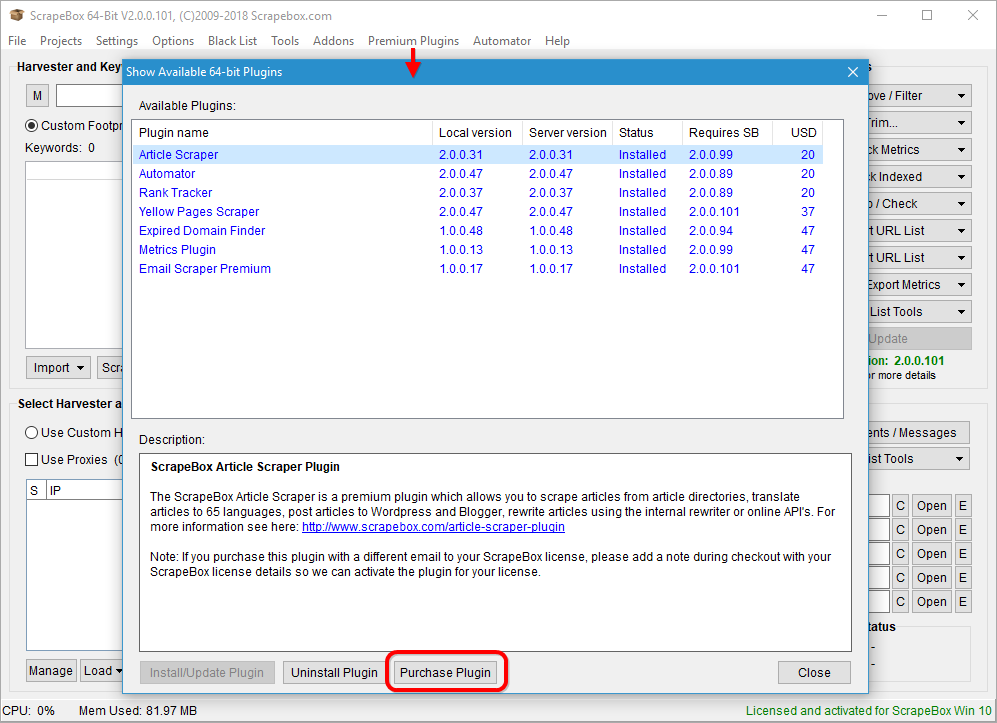Select the Custom Footprint radio button
The width and height of the screenshot is (997, 723).
[32, 126]
